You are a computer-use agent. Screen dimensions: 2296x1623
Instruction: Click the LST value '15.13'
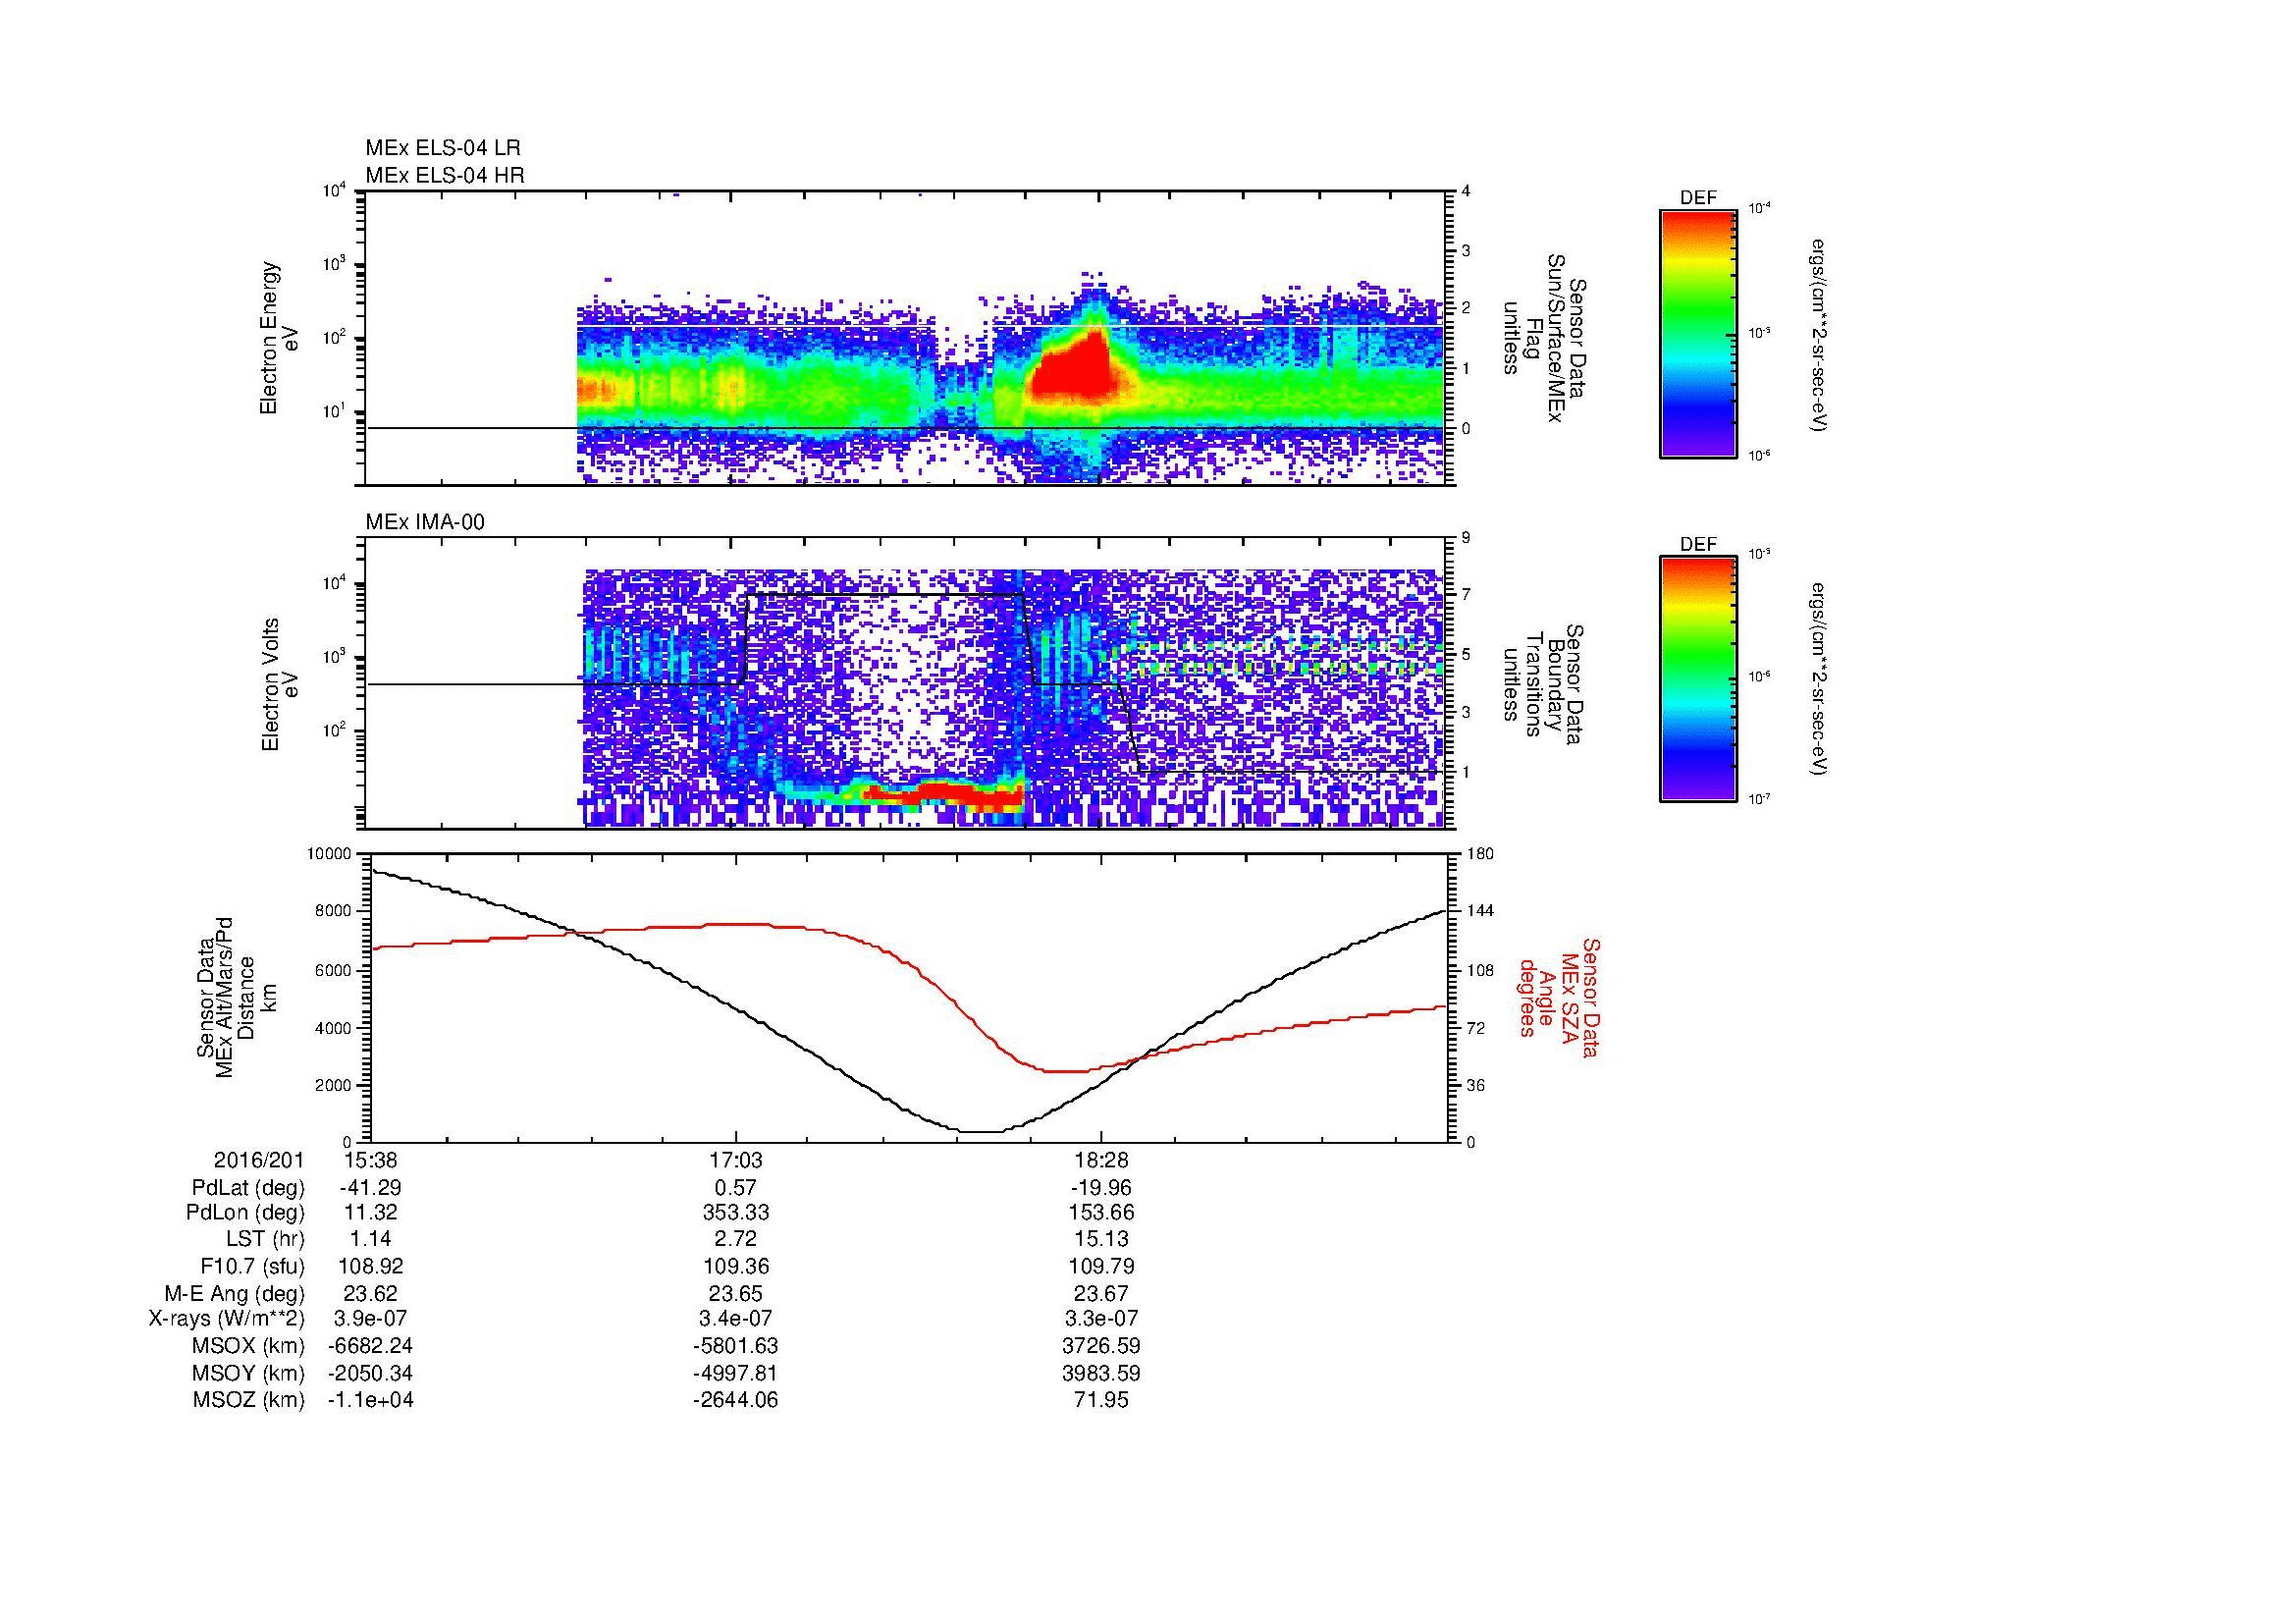click(x=1100, y=1240)
